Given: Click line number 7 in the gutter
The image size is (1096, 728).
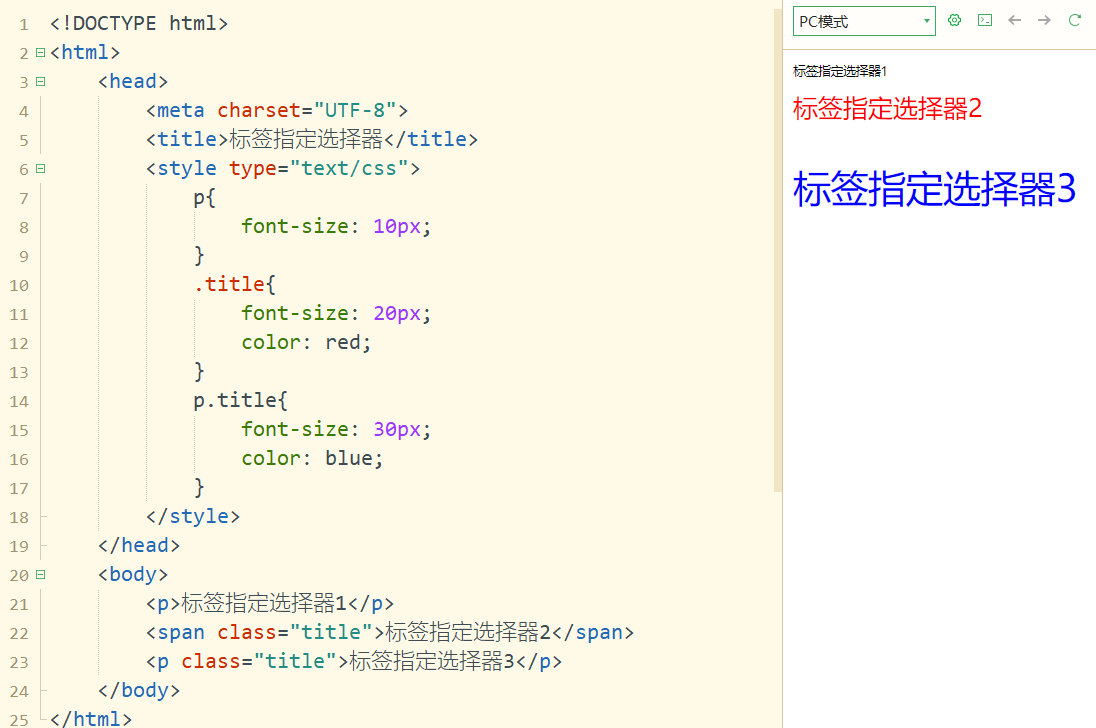Looking at the screenshot, I should point(24,199).
